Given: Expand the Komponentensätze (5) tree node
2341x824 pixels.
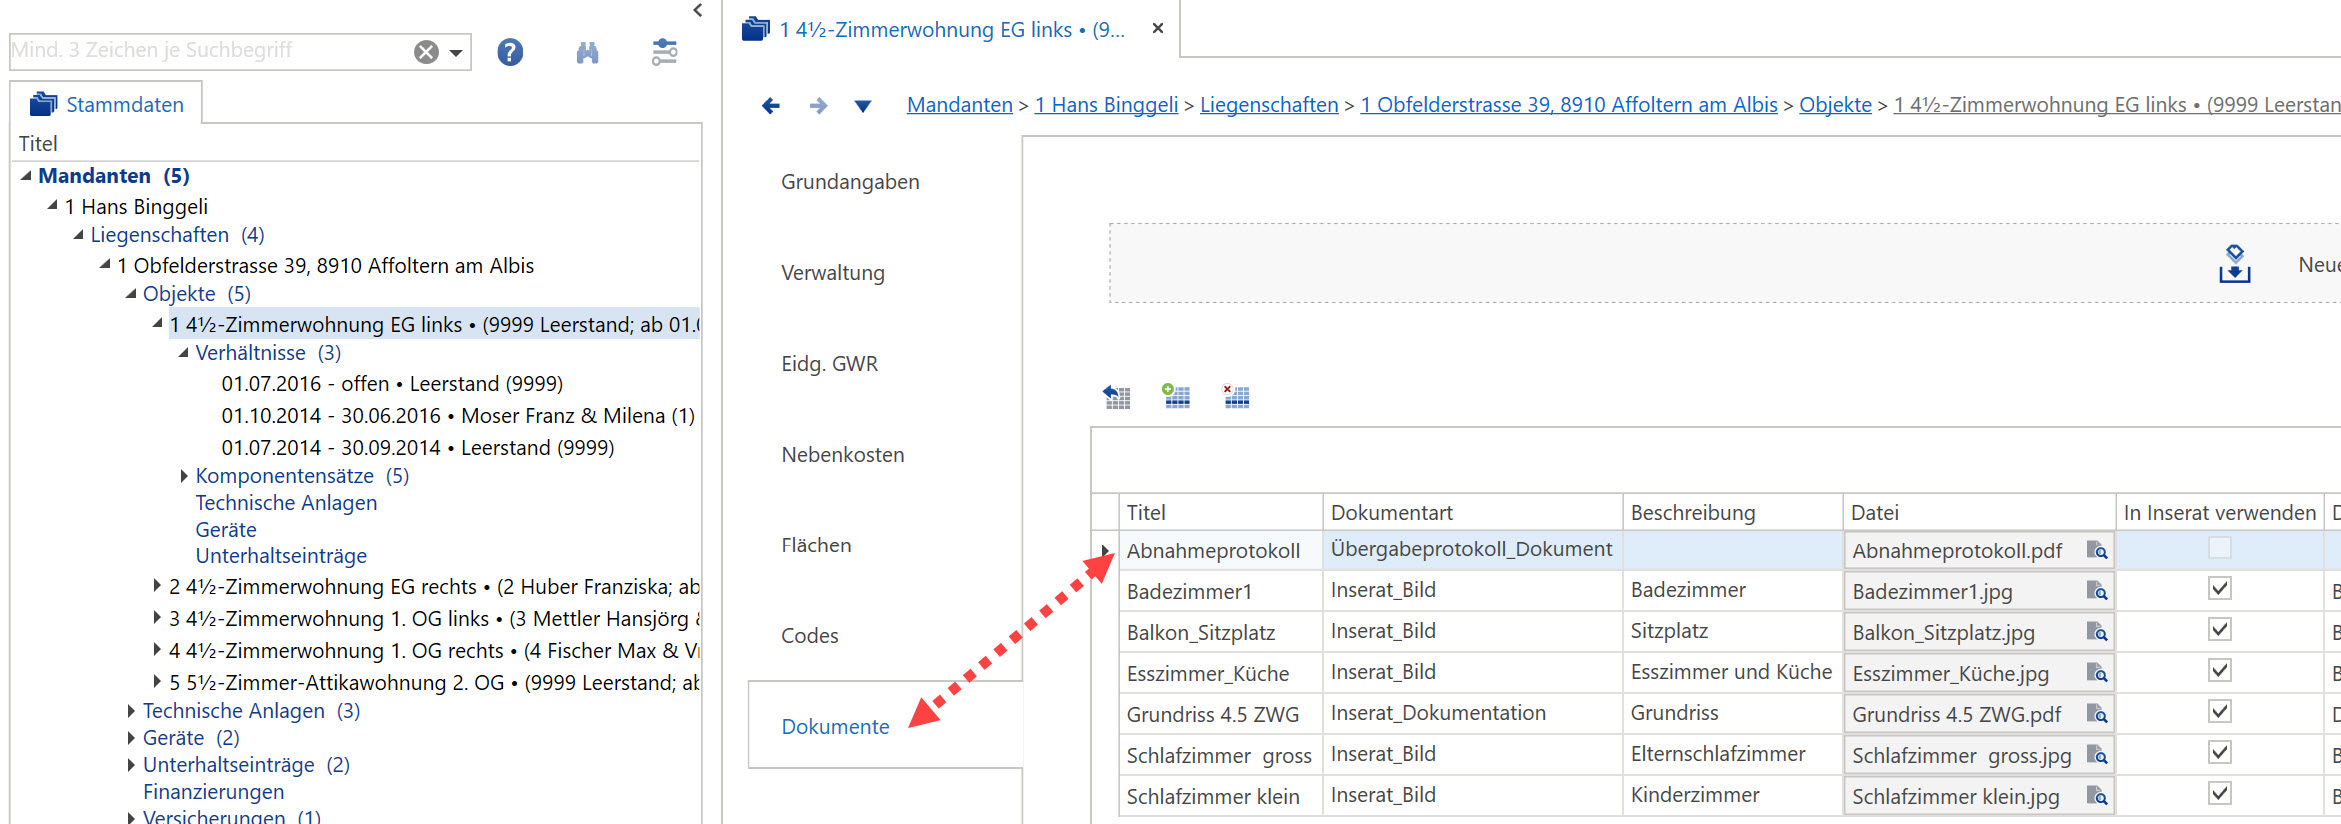Looking at the screenshot, I should coord(184,476).
